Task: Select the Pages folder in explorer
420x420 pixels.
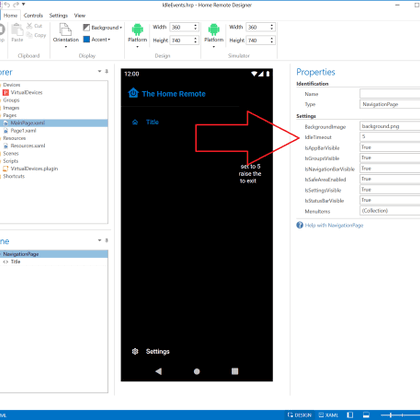Action: (10, 115)
